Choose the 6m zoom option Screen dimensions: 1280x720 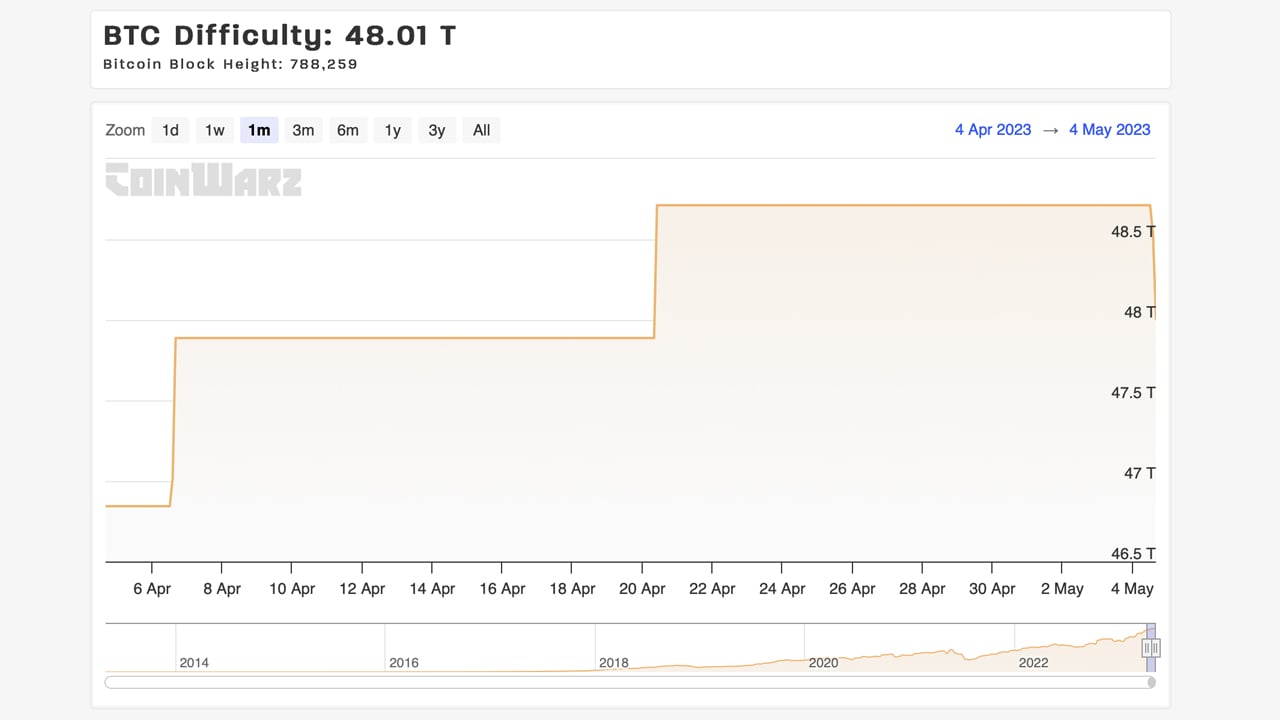click(x=347, y=130)
